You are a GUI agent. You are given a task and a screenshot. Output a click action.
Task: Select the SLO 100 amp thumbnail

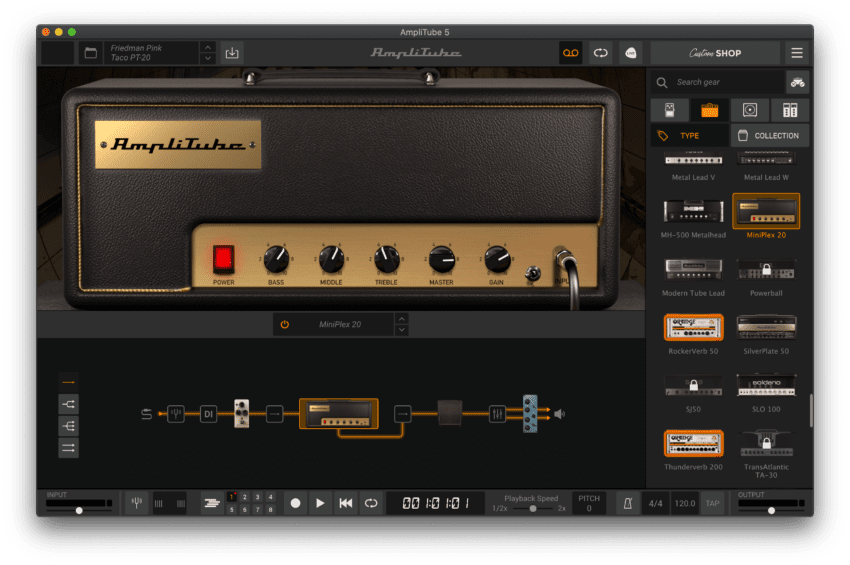(x=766, y=385)
